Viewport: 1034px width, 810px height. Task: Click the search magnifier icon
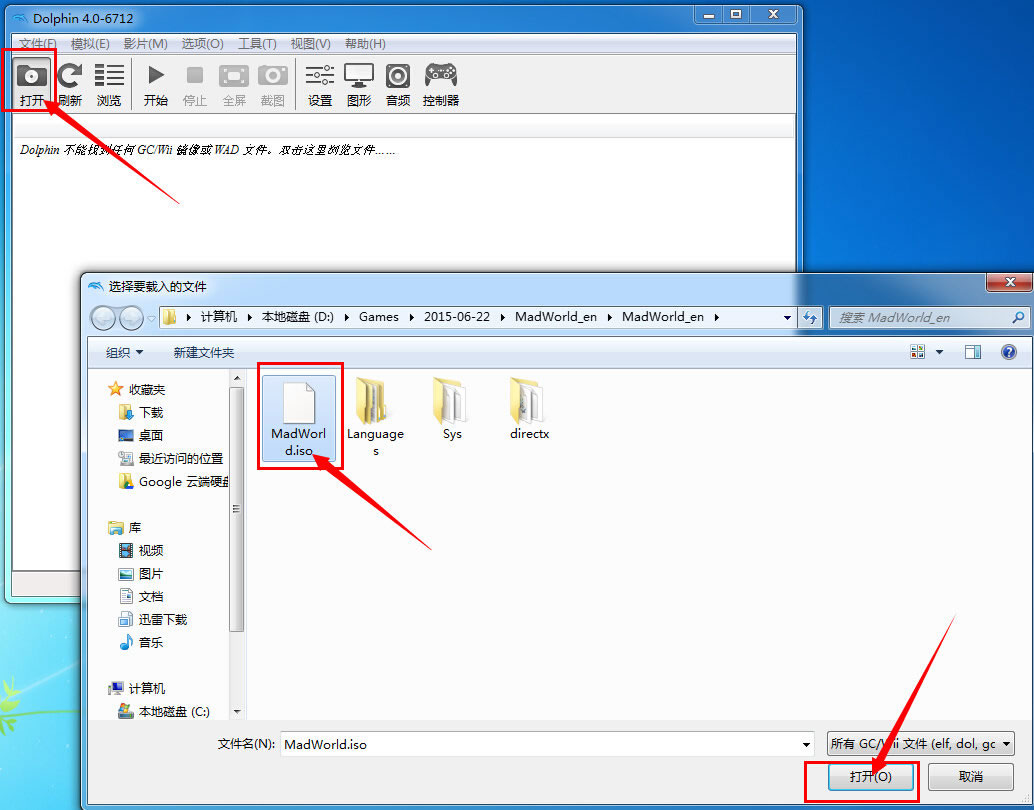[1018, 317]
